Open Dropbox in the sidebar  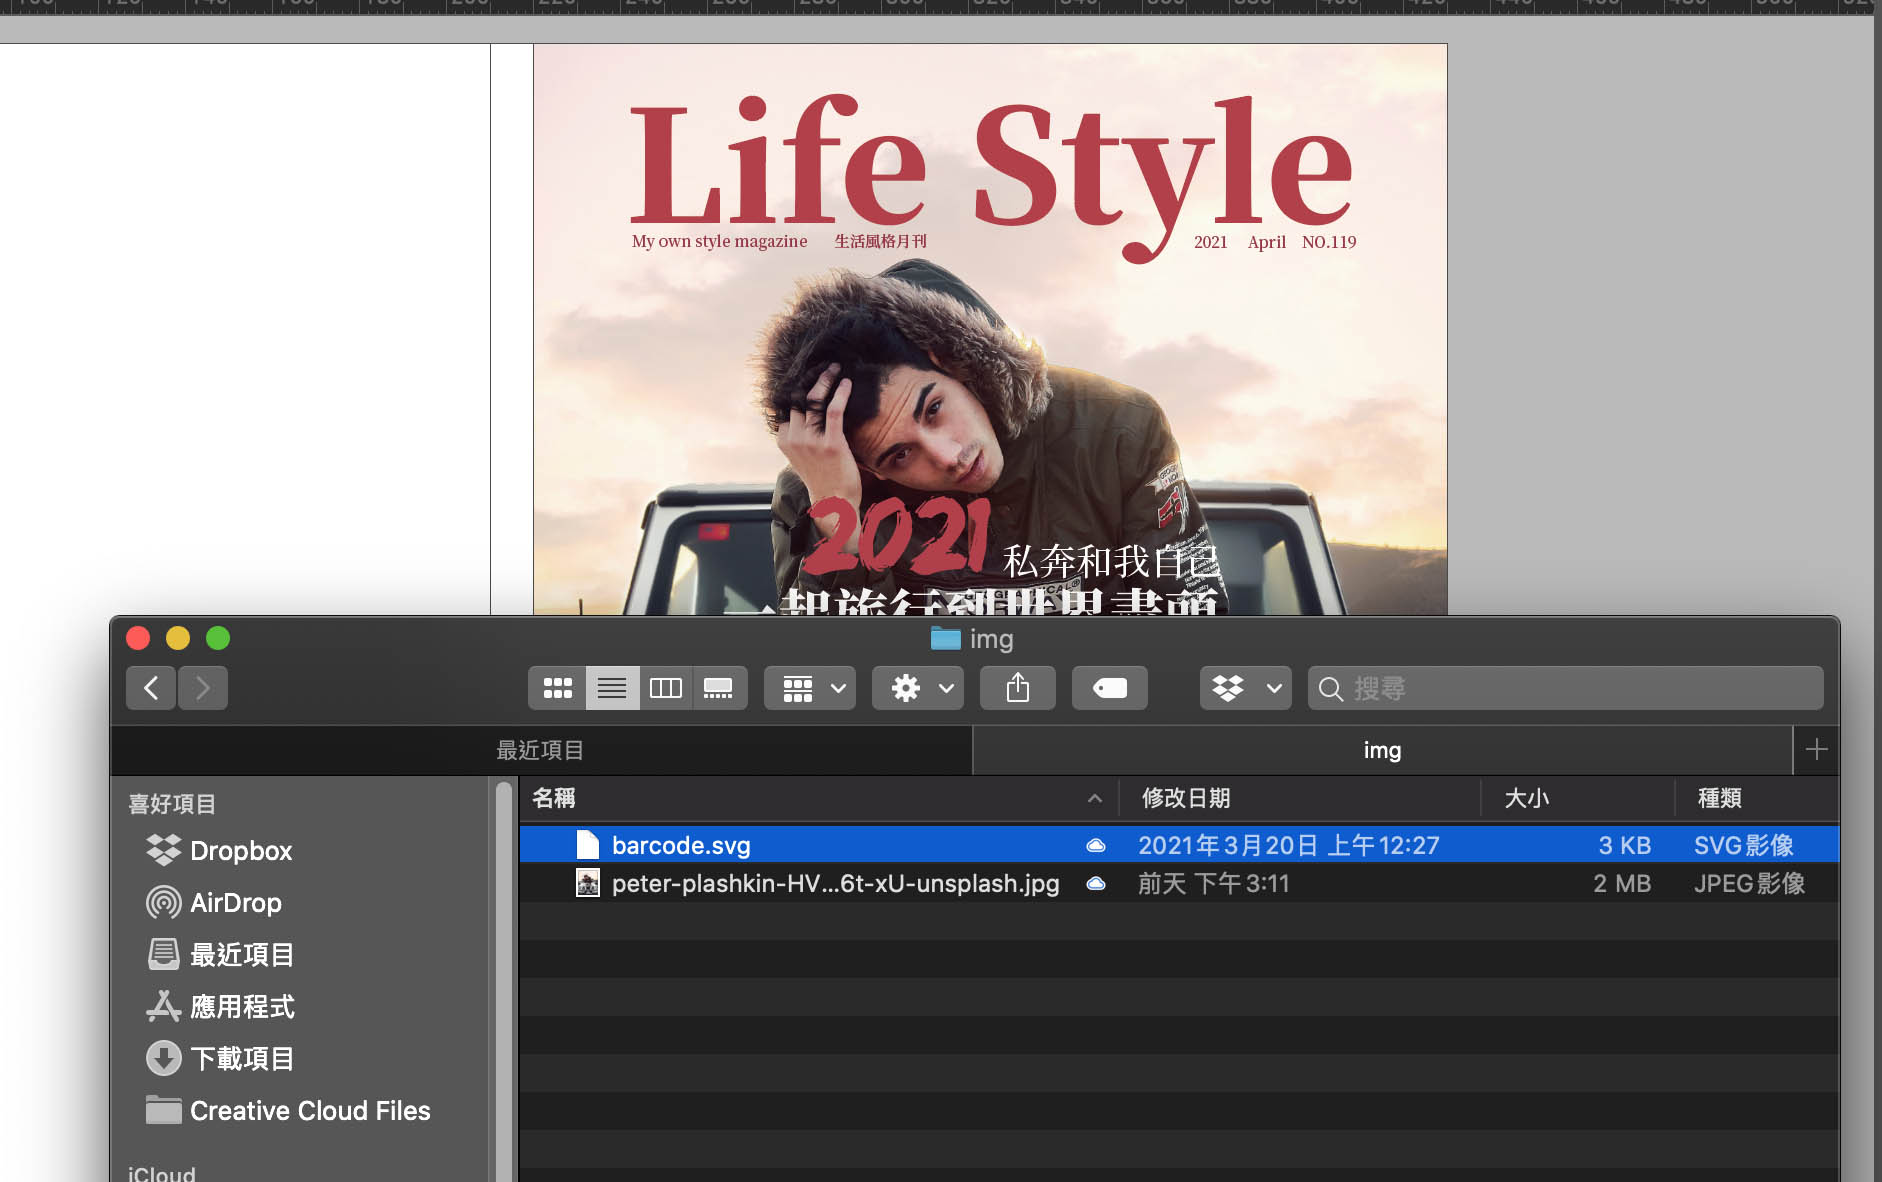[240, 851]
